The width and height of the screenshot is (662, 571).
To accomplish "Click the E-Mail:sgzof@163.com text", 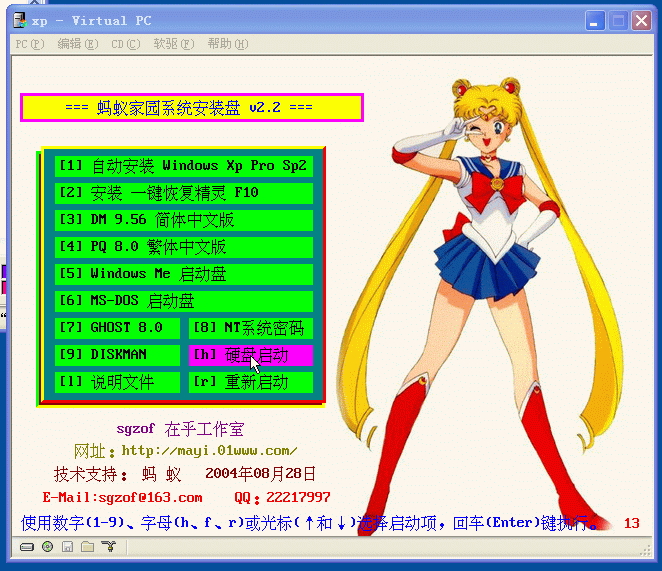I will pyautogui.click(x=122, y=498).
